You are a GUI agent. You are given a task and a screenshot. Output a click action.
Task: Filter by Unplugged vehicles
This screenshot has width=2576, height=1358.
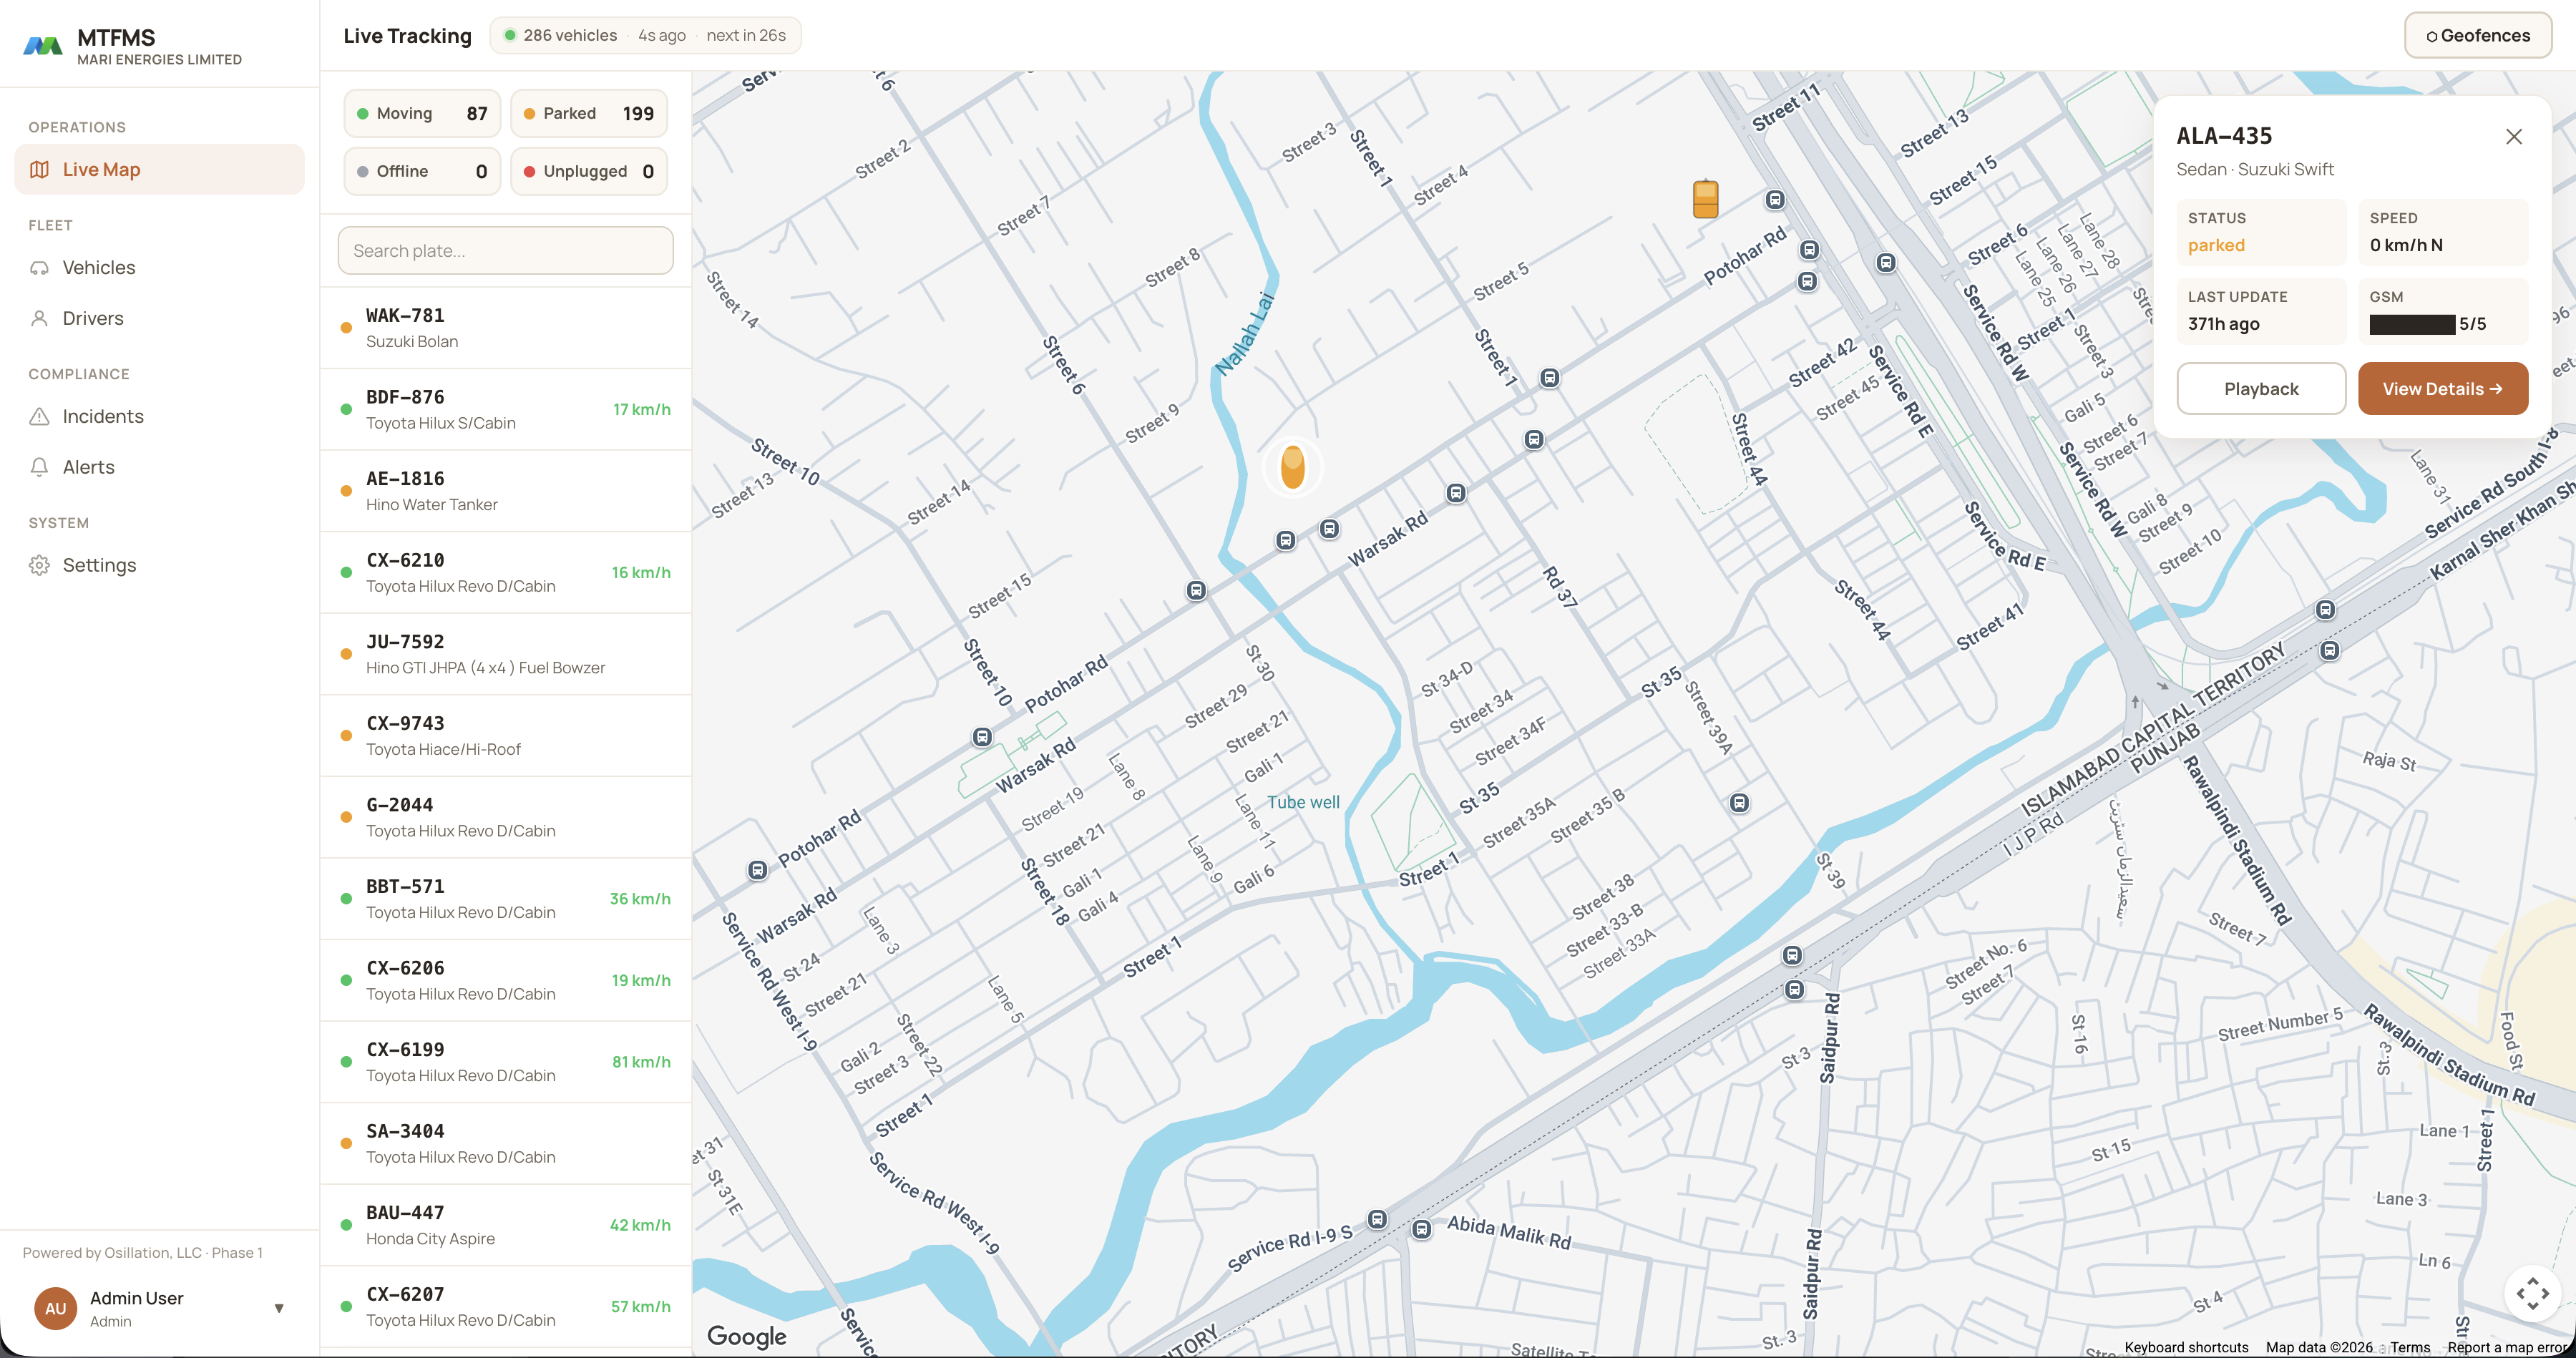coord(589,171)
